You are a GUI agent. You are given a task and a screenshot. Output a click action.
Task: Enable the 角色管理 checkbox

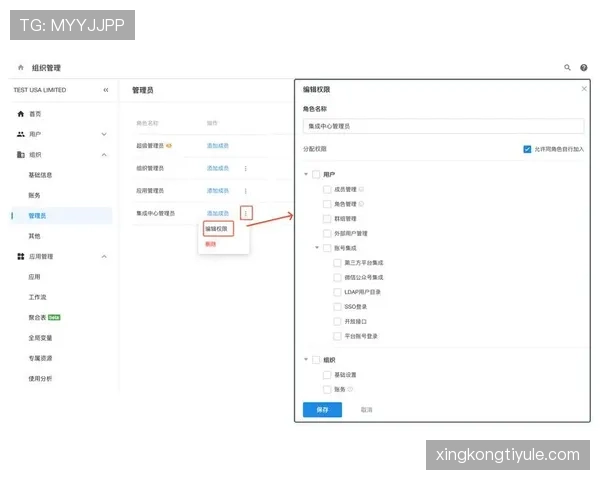pyautogui.click(x=327, y=204)
